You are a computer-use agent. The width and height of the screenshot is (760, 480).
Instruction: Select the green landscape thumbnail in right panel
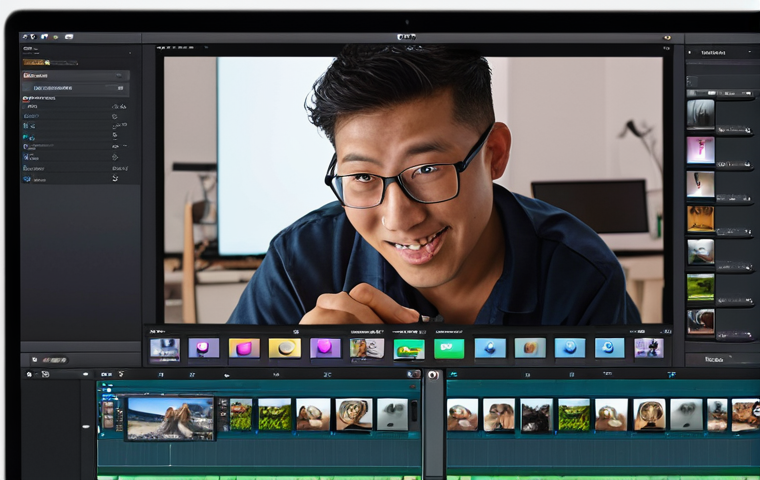(700, 288)
